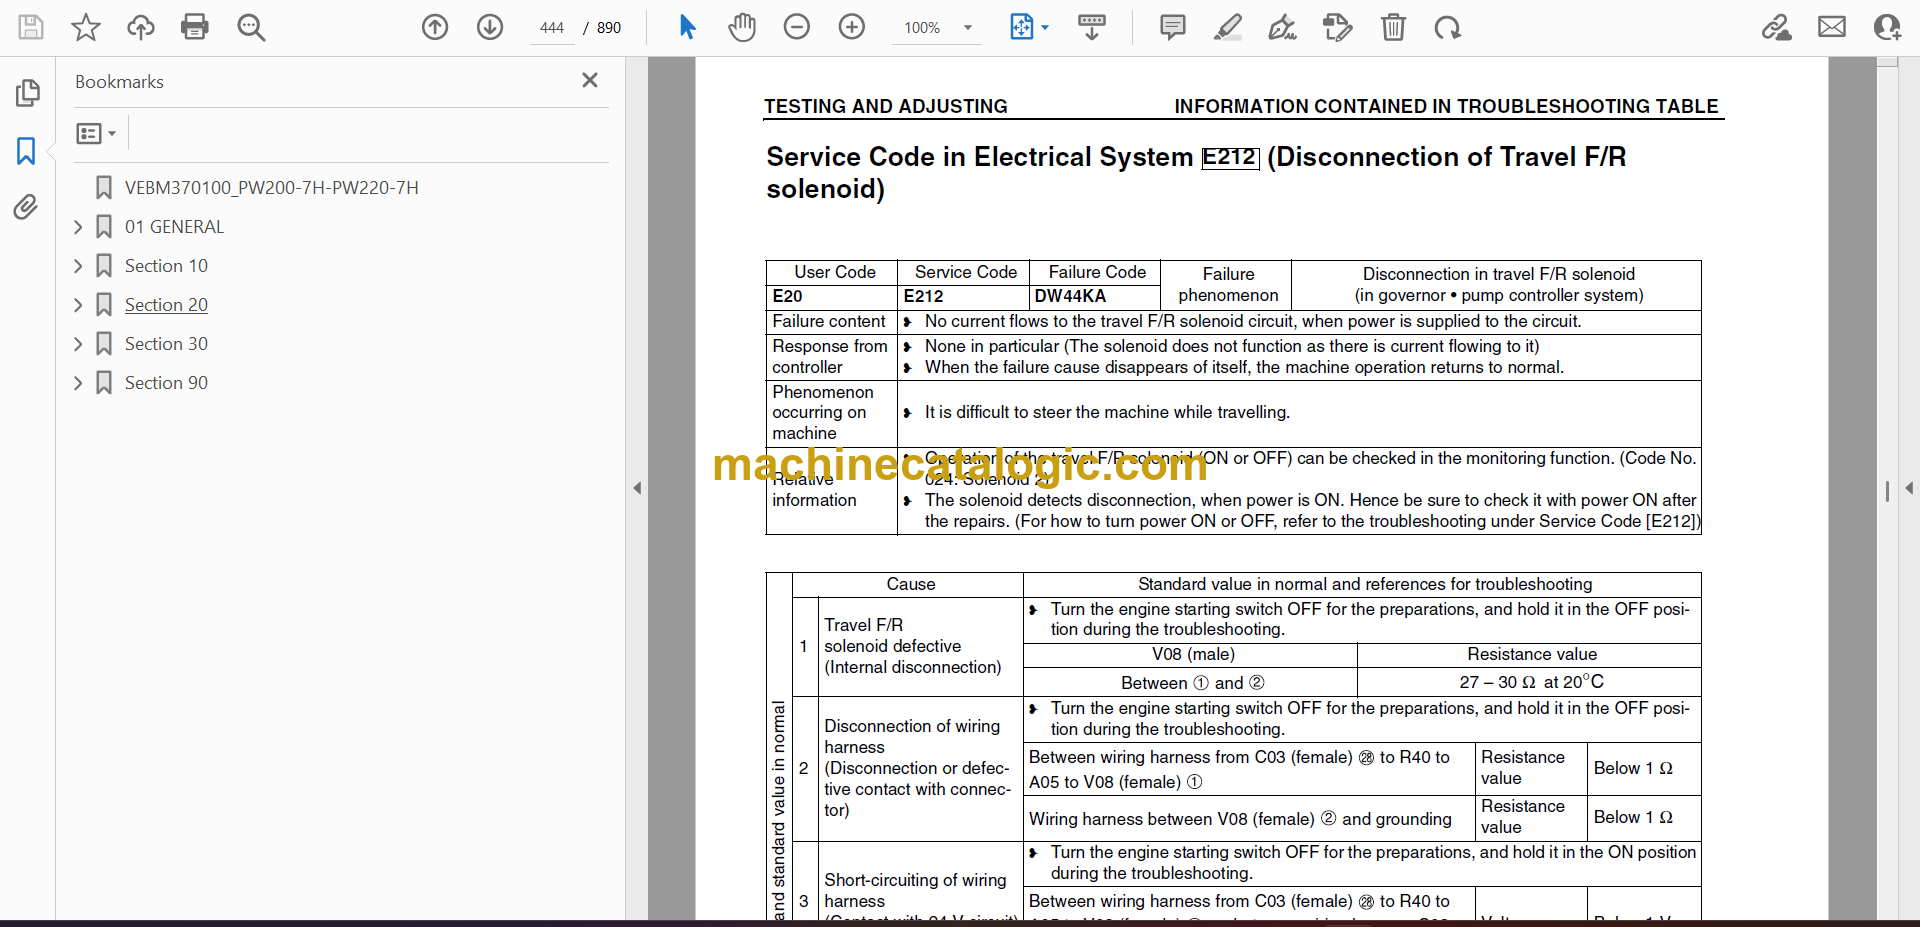Click the 'V08 (male)' table cell

[x=1192, y=654]
